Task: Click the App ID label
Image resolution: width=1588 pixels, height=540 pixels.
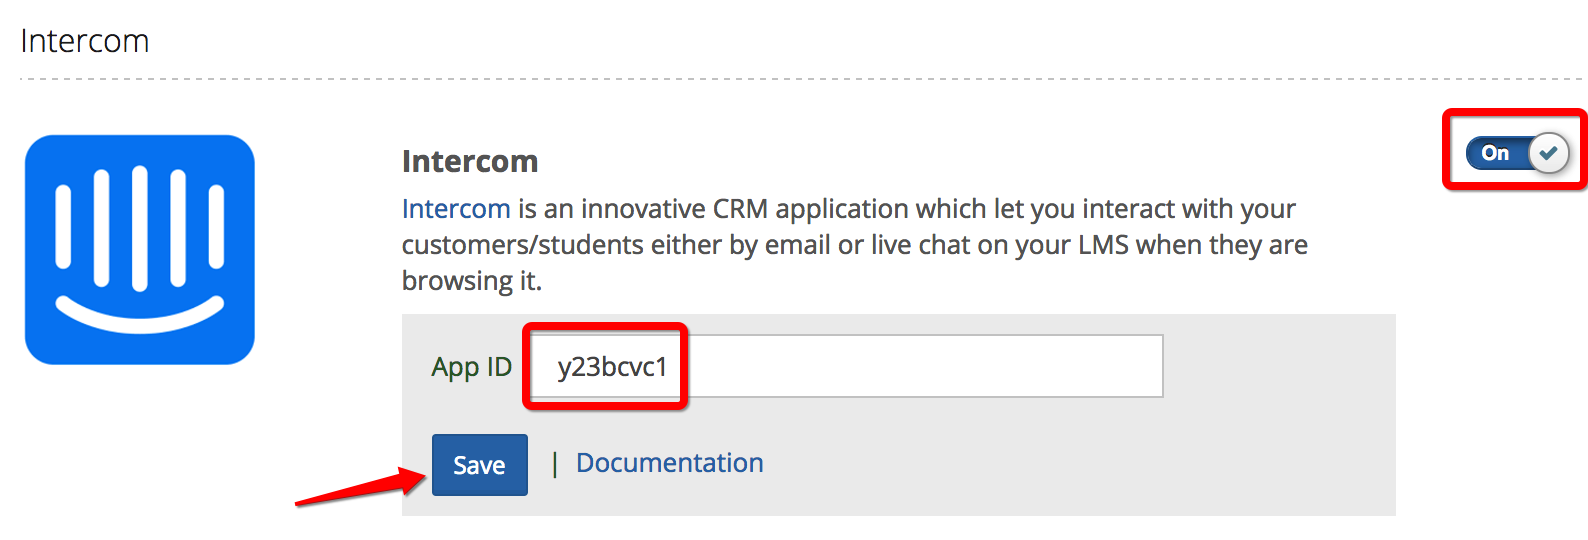Action: [x=471, y=367]
